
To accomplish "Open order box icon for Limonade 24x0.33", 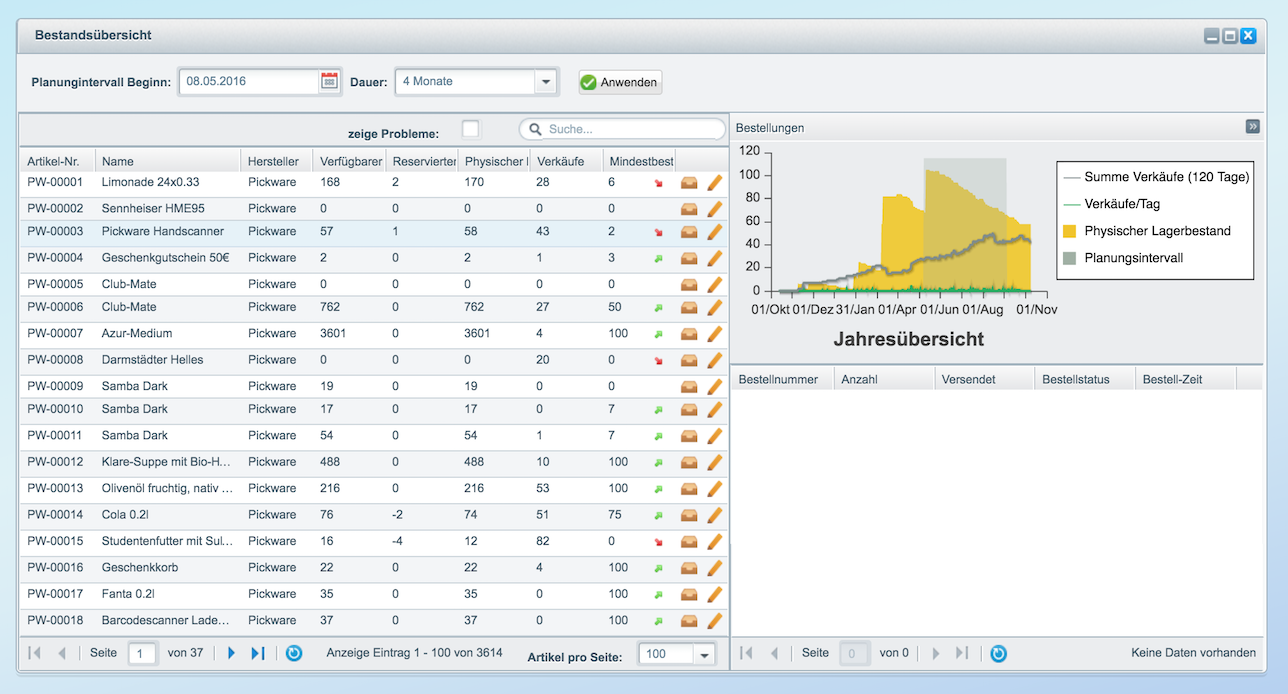I will coord(690,182).
